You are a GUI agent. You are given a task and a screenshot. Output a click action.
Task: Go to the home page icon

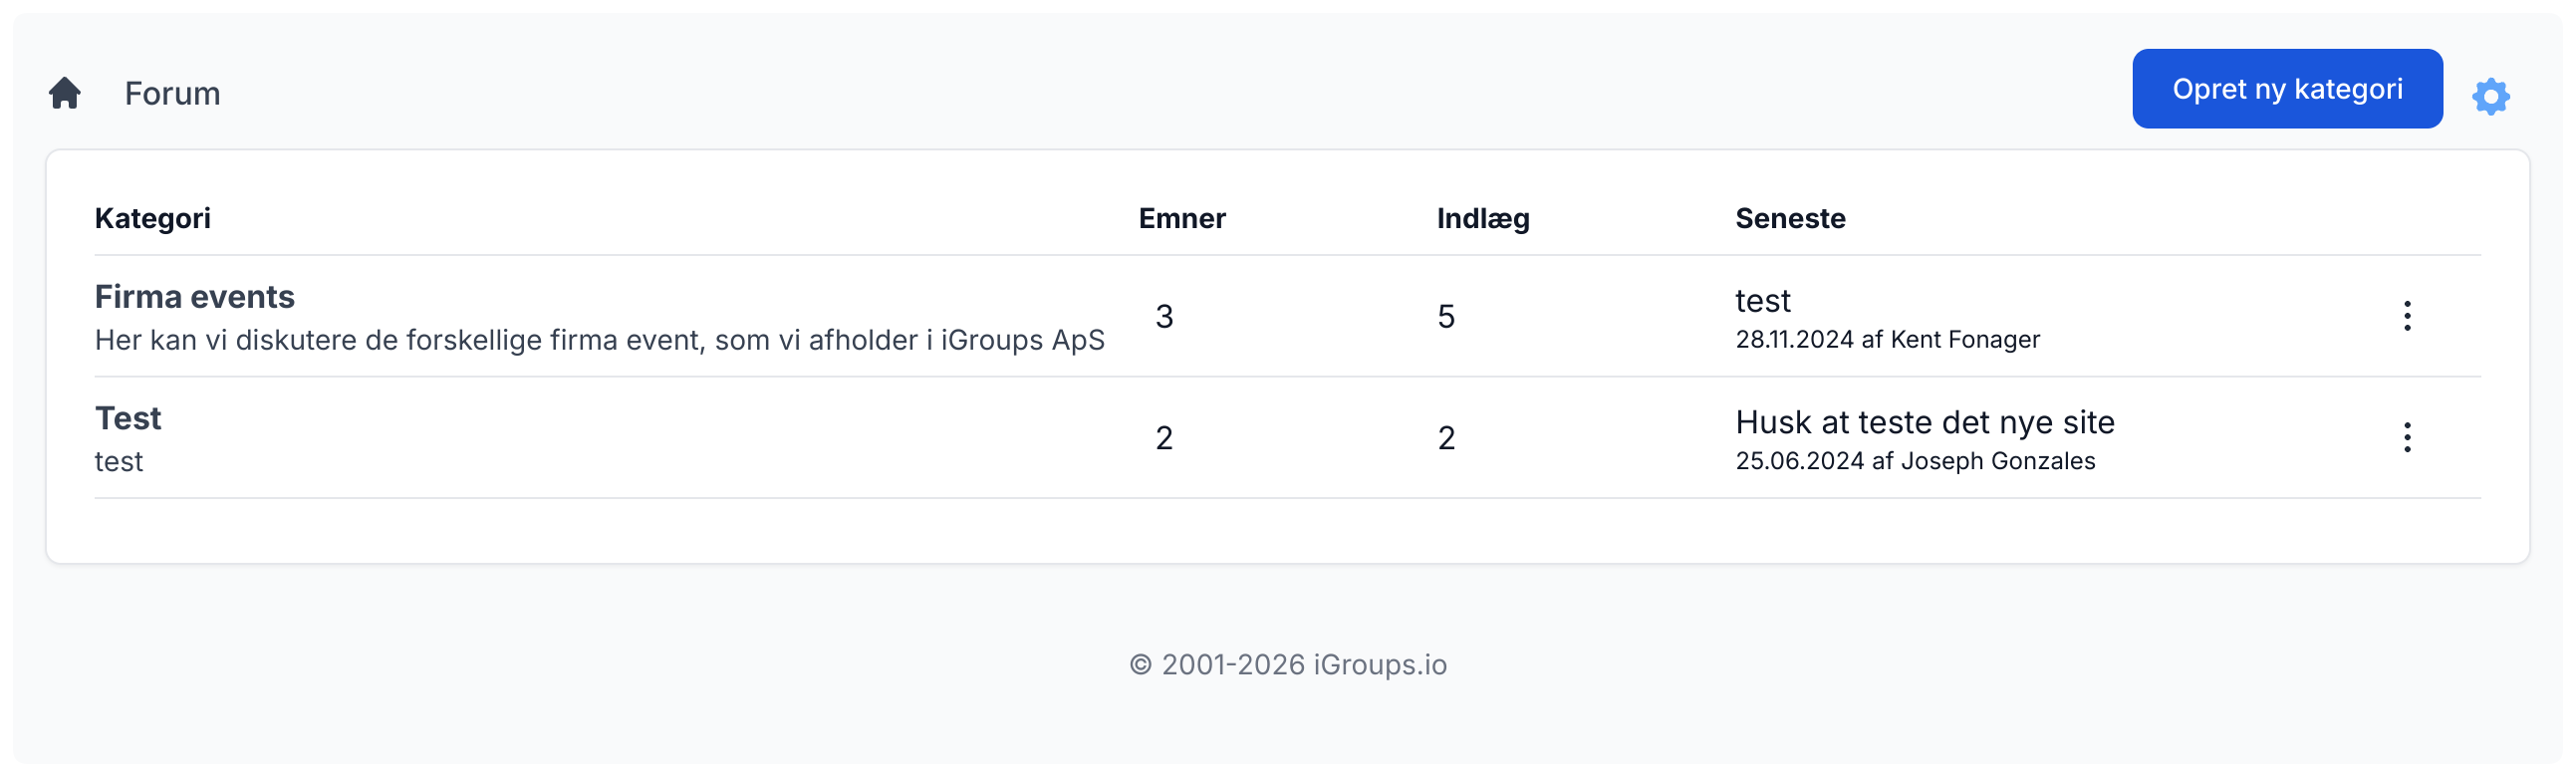[x=65, y=93]
